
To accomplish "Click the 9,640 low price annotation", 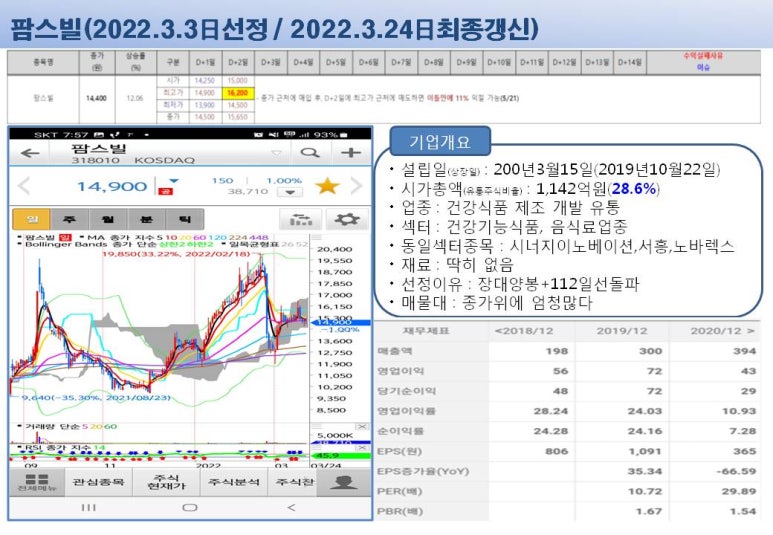I will click(x=97, y=397).
